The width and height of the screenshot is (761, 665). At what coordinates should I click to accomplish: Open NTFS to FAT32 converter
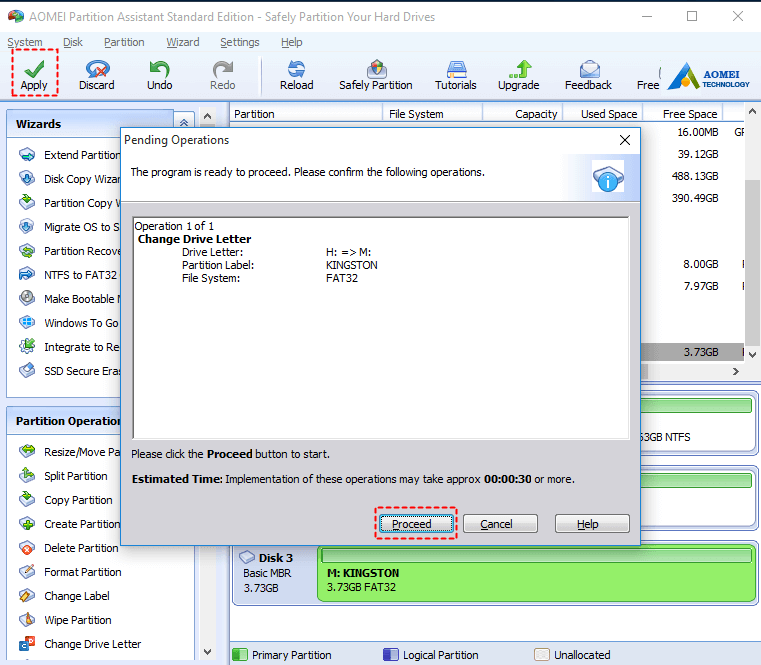[x=69, y=275]
